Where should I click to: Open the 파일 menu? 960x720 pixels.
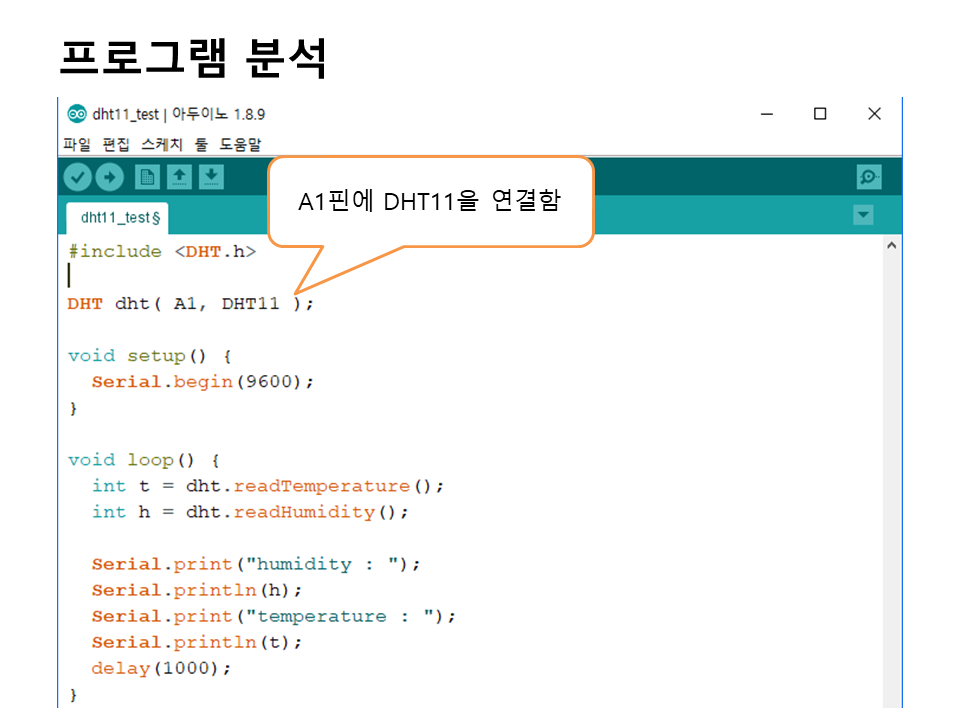pyautogui.click(x=77, y=144)
